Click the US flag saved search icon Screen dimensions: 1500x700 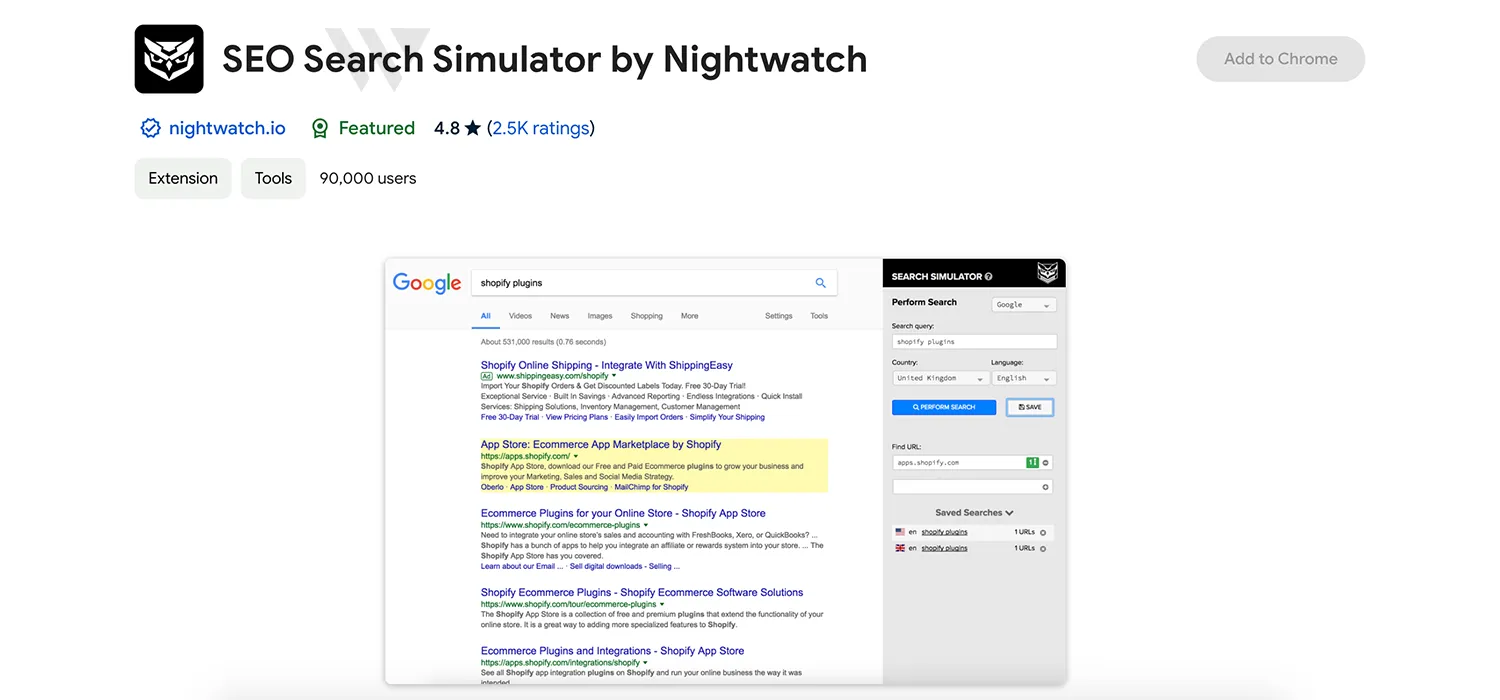[900, 532]
